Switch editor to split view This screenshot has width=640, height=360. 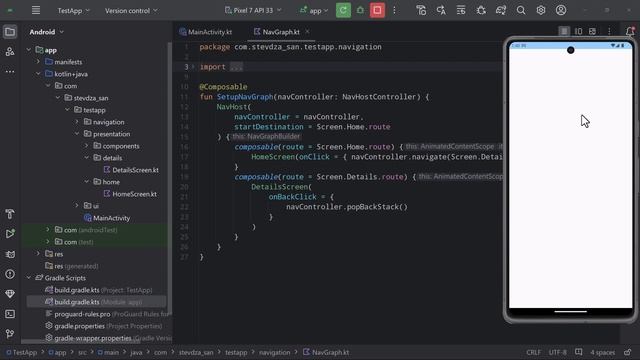[578, 31]
